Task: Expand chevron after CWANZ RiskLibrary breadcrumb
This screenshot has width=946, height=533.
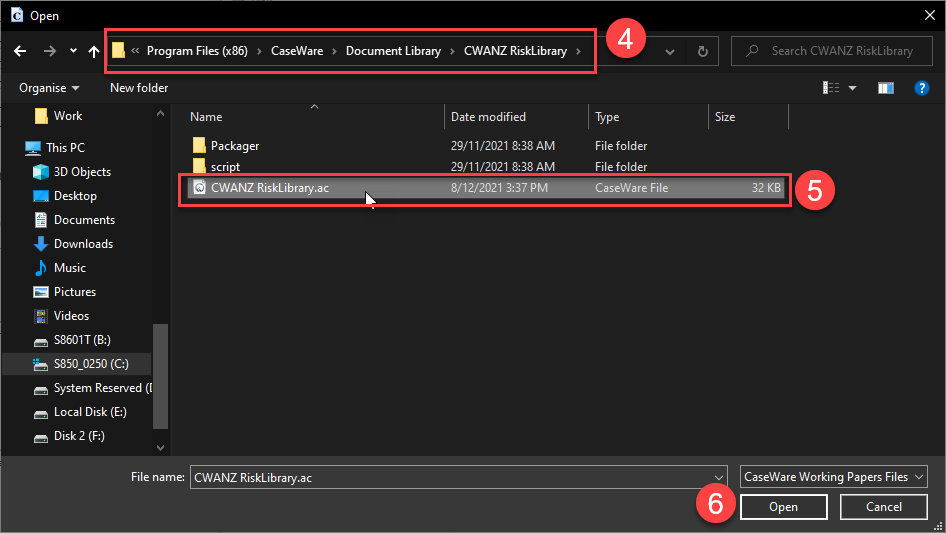Action: click(x=578, y=51)
